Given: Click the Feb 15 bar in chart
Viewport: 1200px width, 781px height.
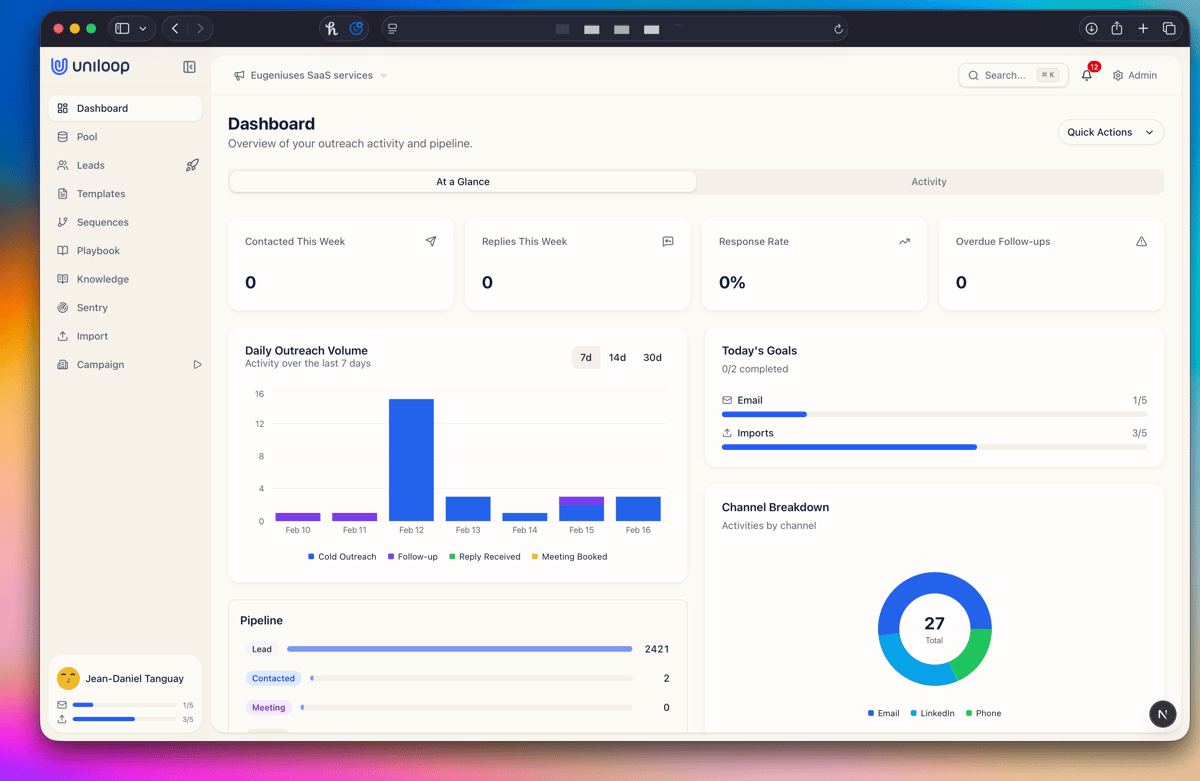Looking at the screenshot, I should [581, 509].
